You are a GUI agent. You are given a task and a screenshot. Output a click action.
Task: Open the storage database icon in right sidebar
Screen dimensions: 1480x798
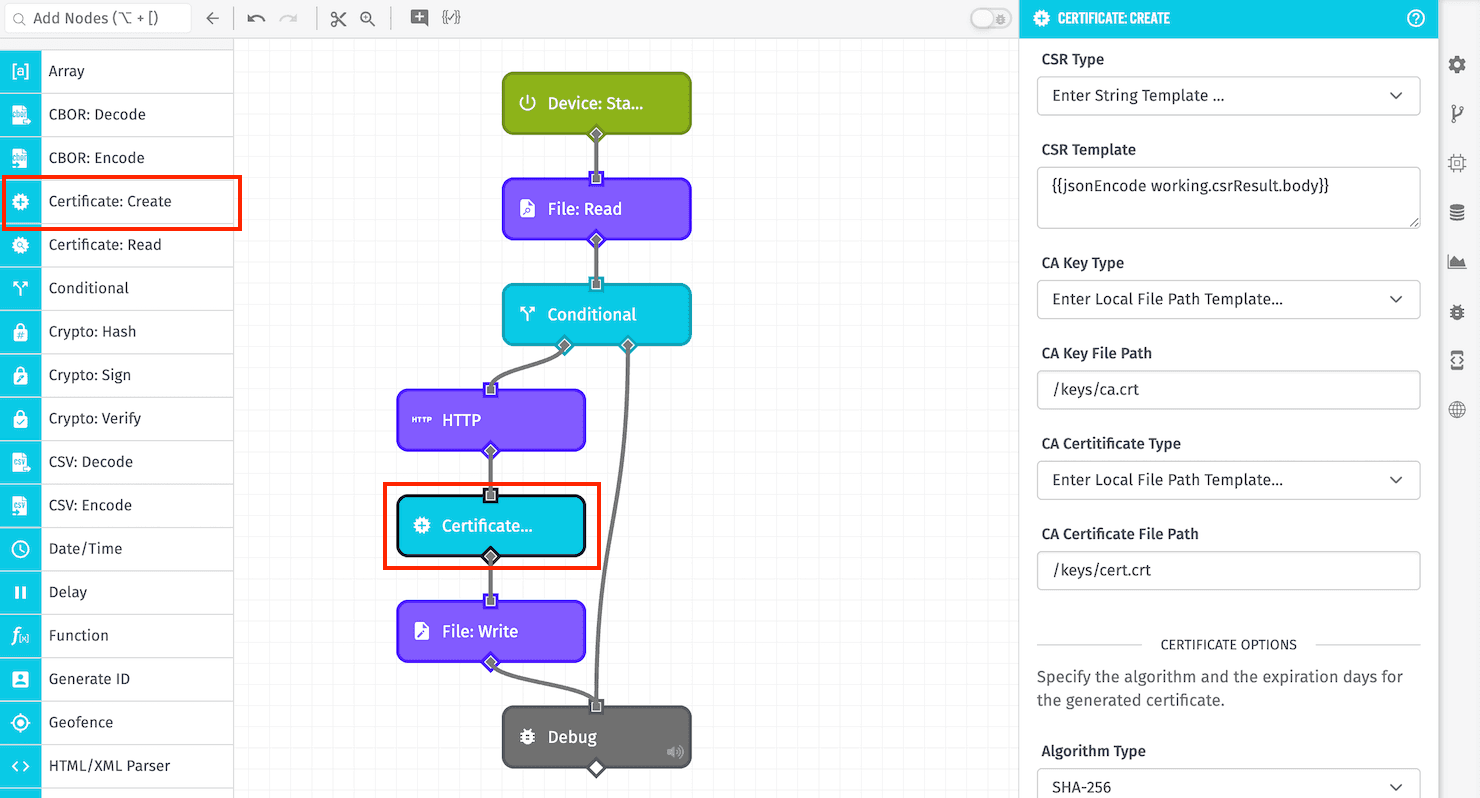(x=1457, y=212)
